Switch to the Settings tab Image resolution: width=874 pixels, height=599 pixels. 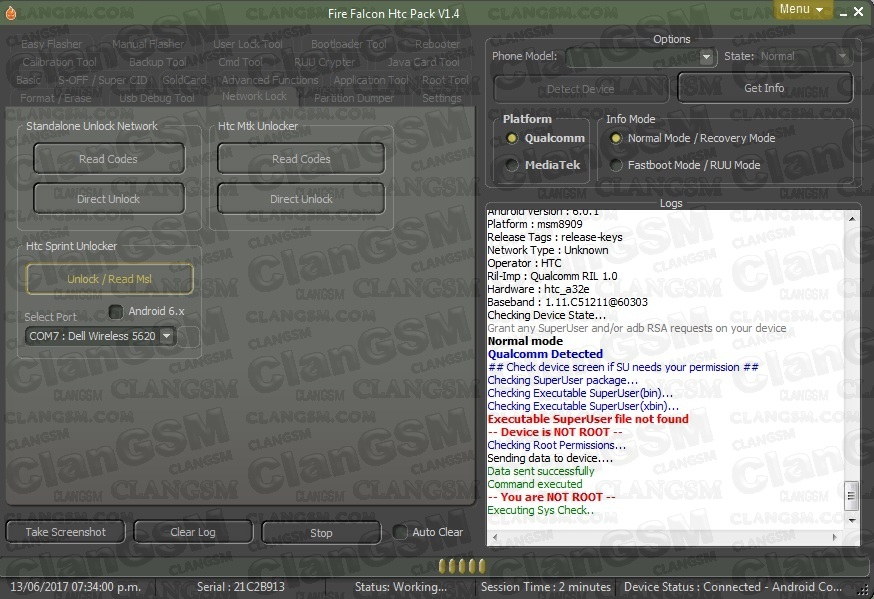click(x=441, y=98)
